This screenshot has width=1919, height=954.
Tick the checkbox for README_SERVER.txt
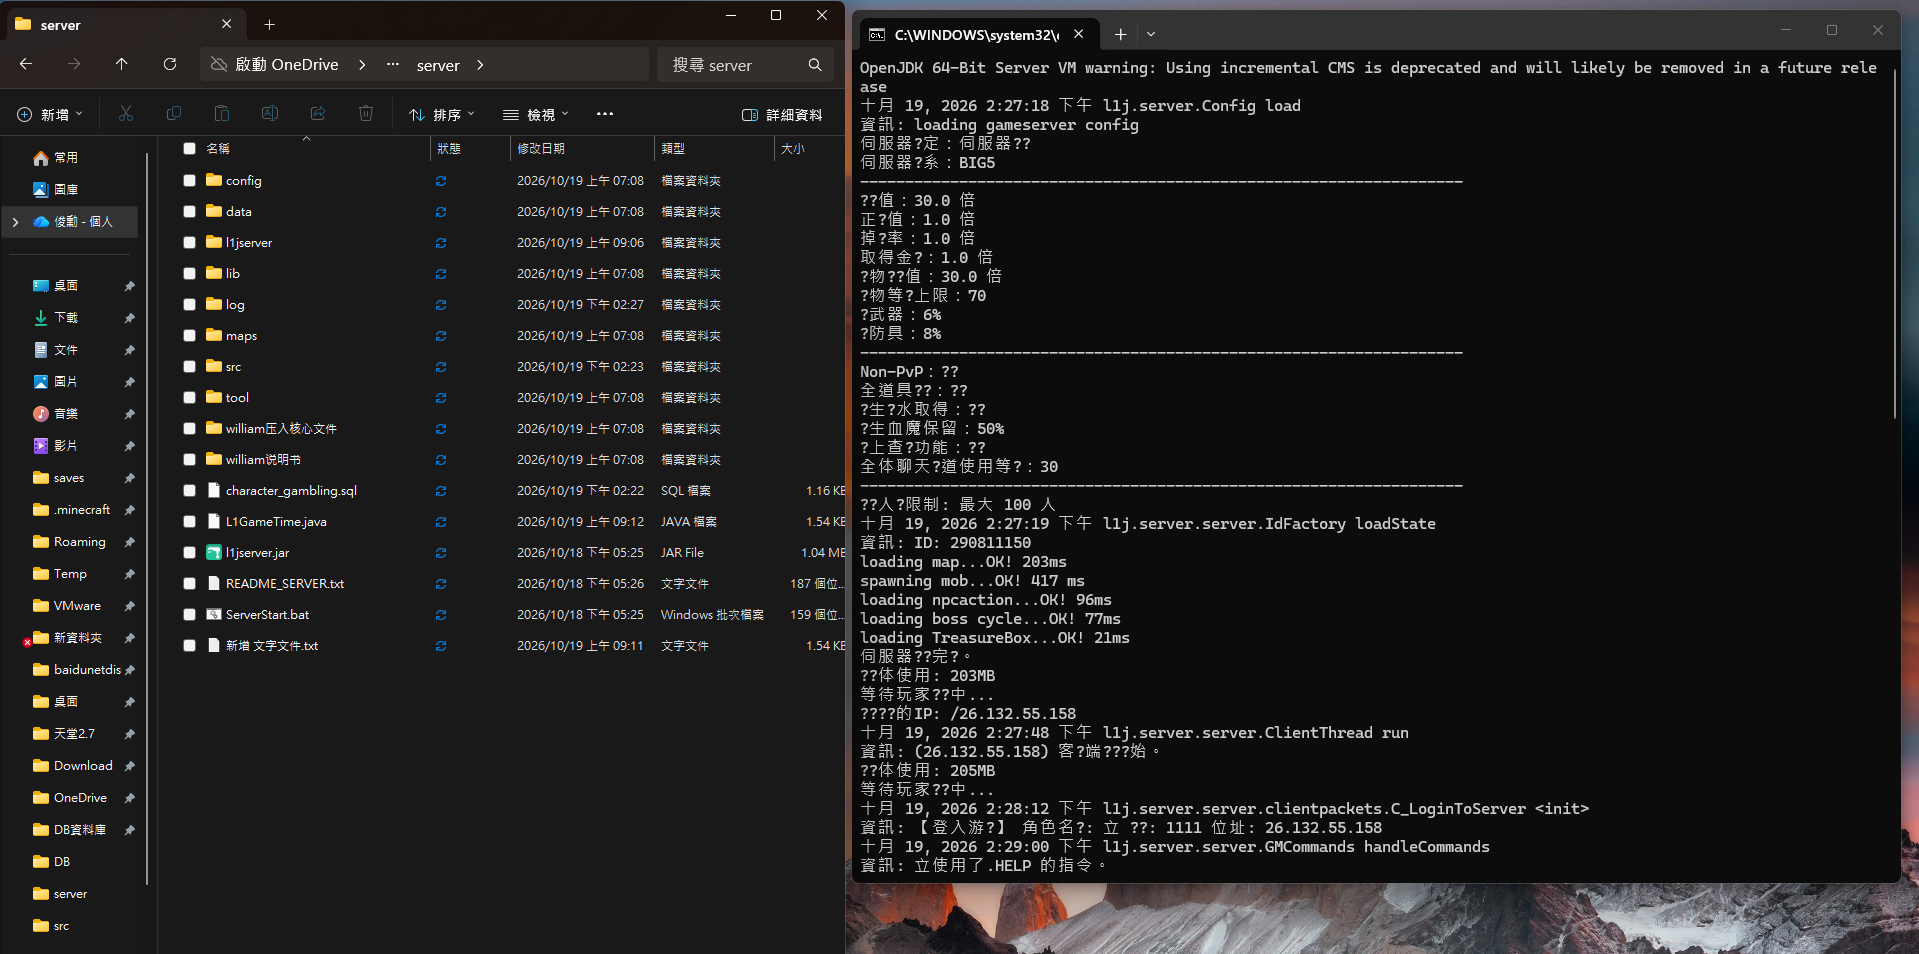tap(189, 584)
